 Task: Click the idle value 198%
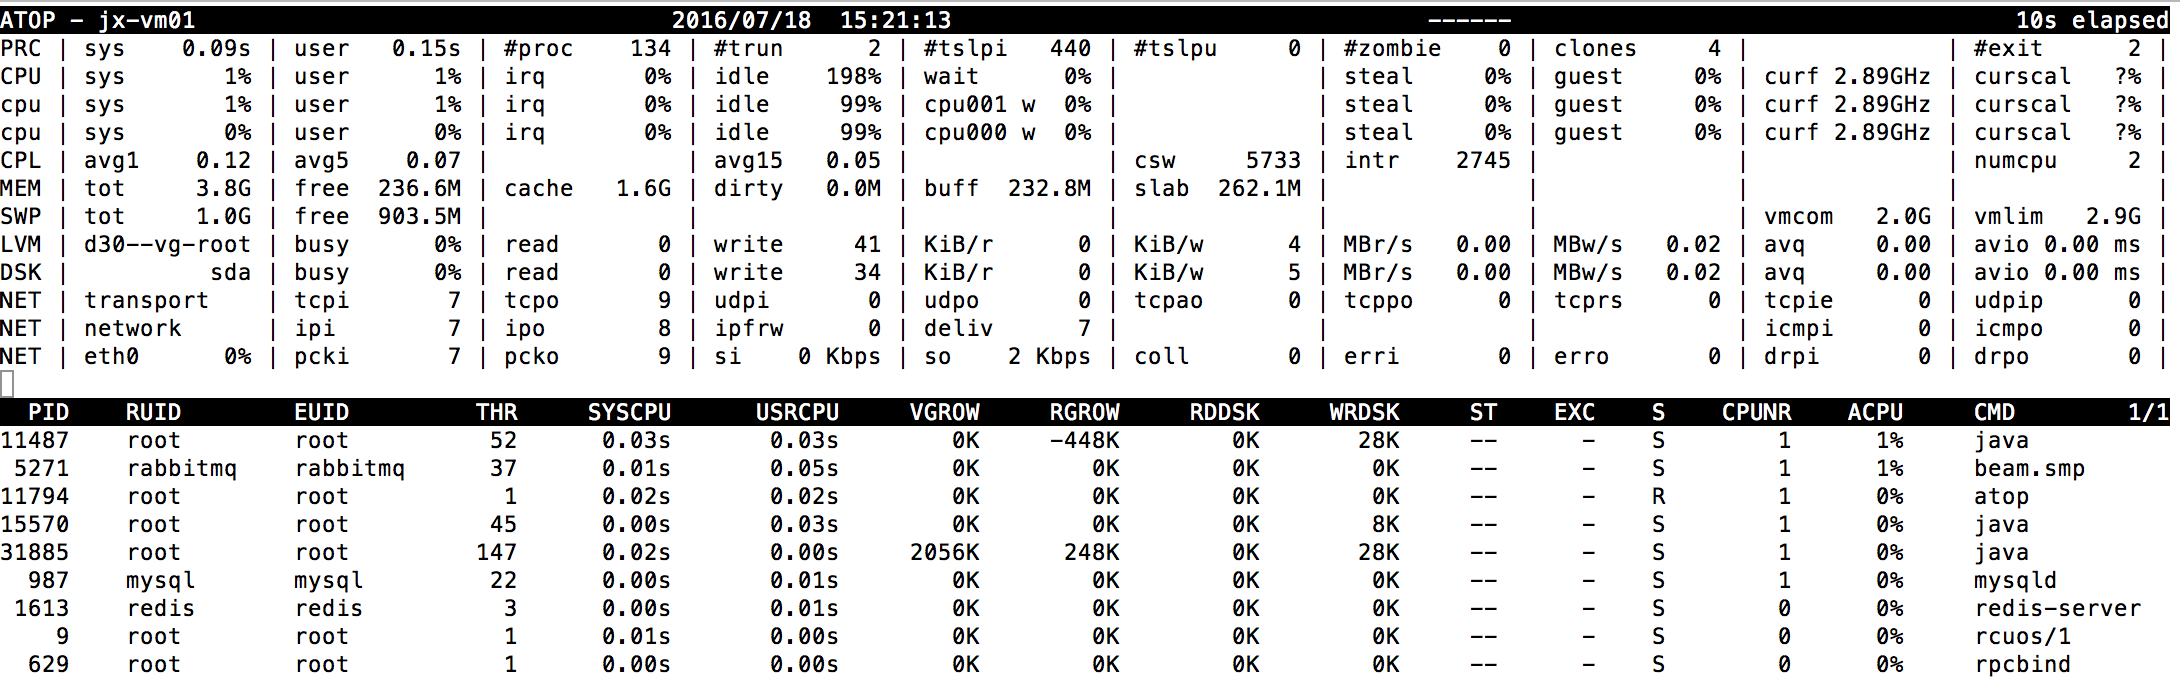[x=853, y=76]
